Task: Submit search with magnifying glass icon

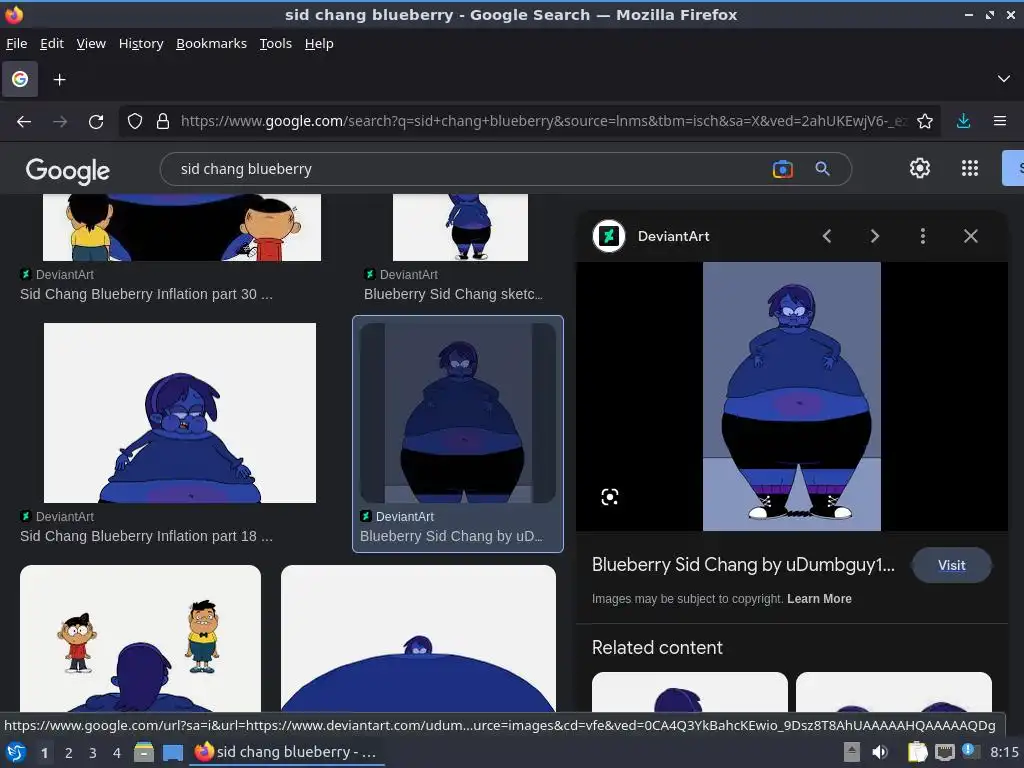Action: tap(823, 169)
